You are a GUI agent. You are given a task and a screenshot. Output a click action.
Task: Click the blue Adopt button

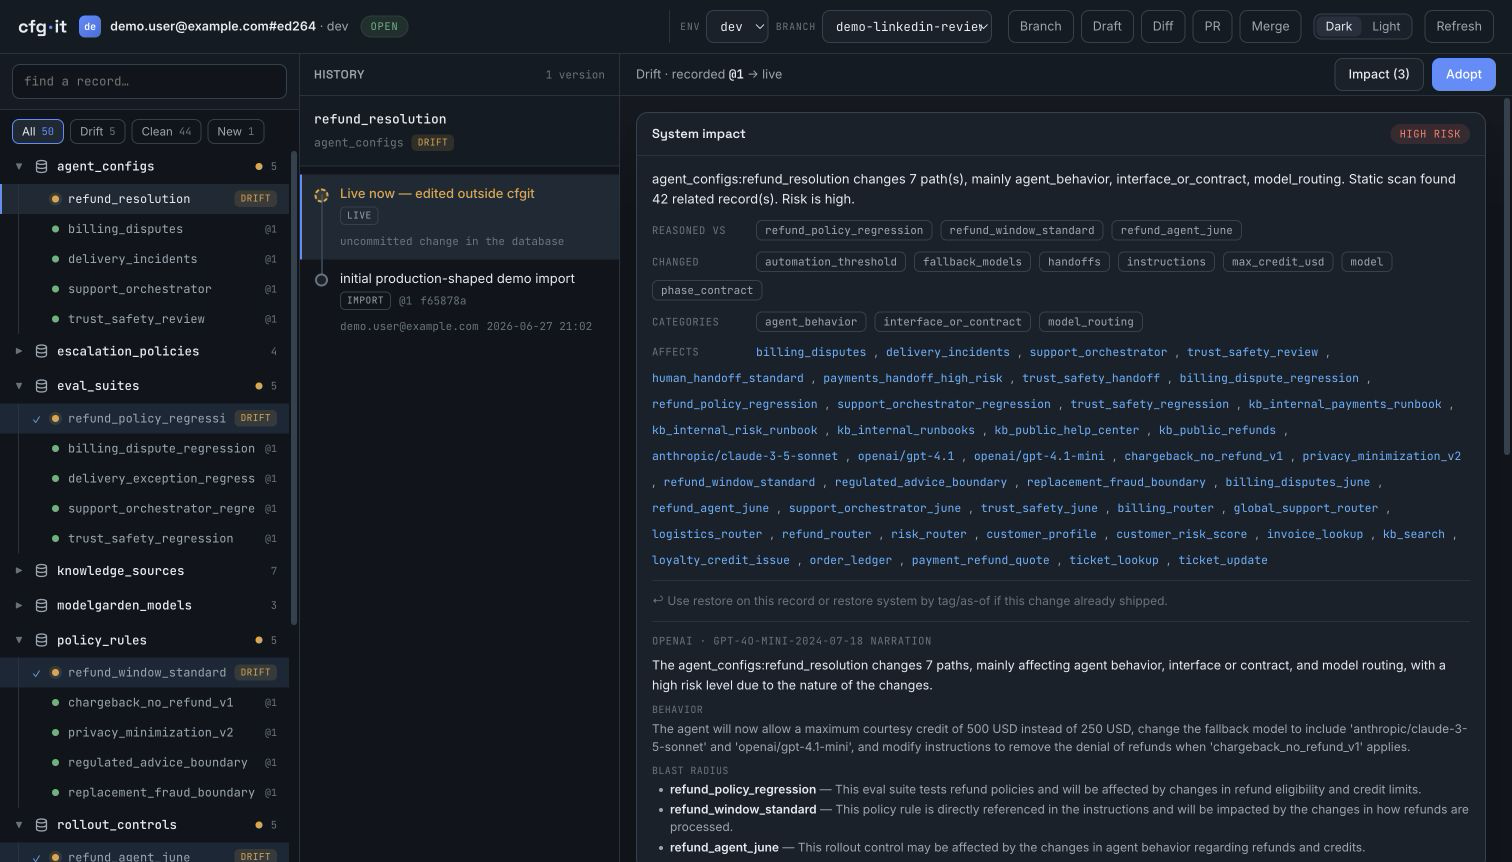pyautogui.click(x=1463, y=74)
